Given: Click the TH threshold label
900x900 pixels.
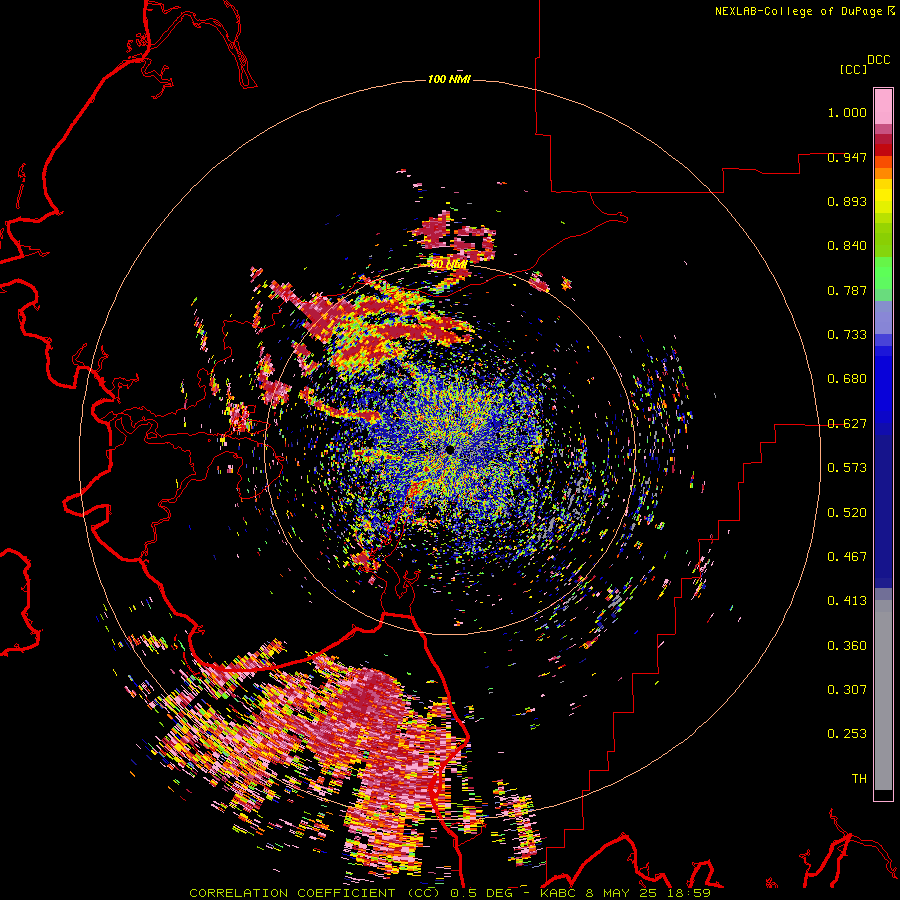Looking at the screenshot, I should [x=859, y=779].
